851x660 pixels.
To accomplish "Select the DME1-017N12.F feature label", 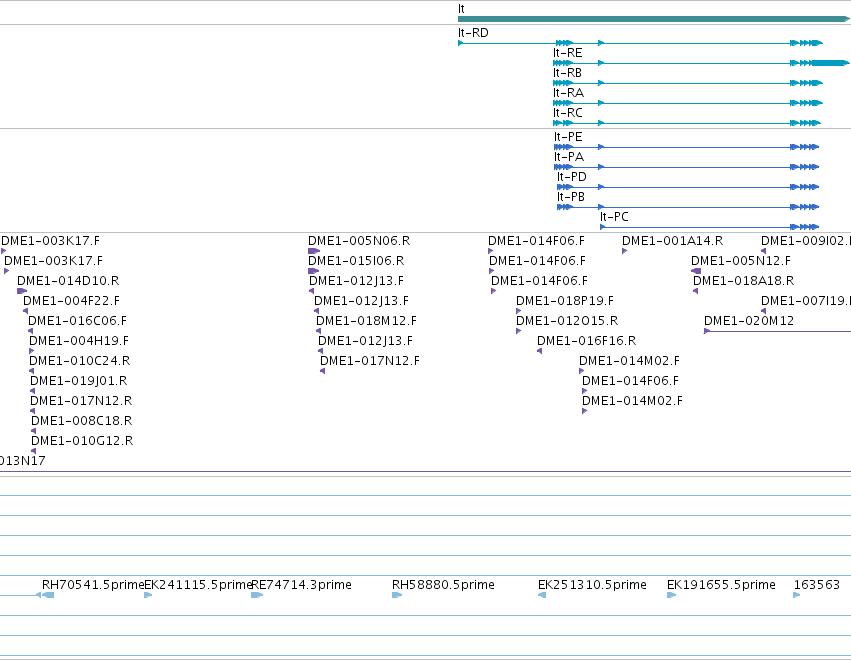I will [370, 361].
